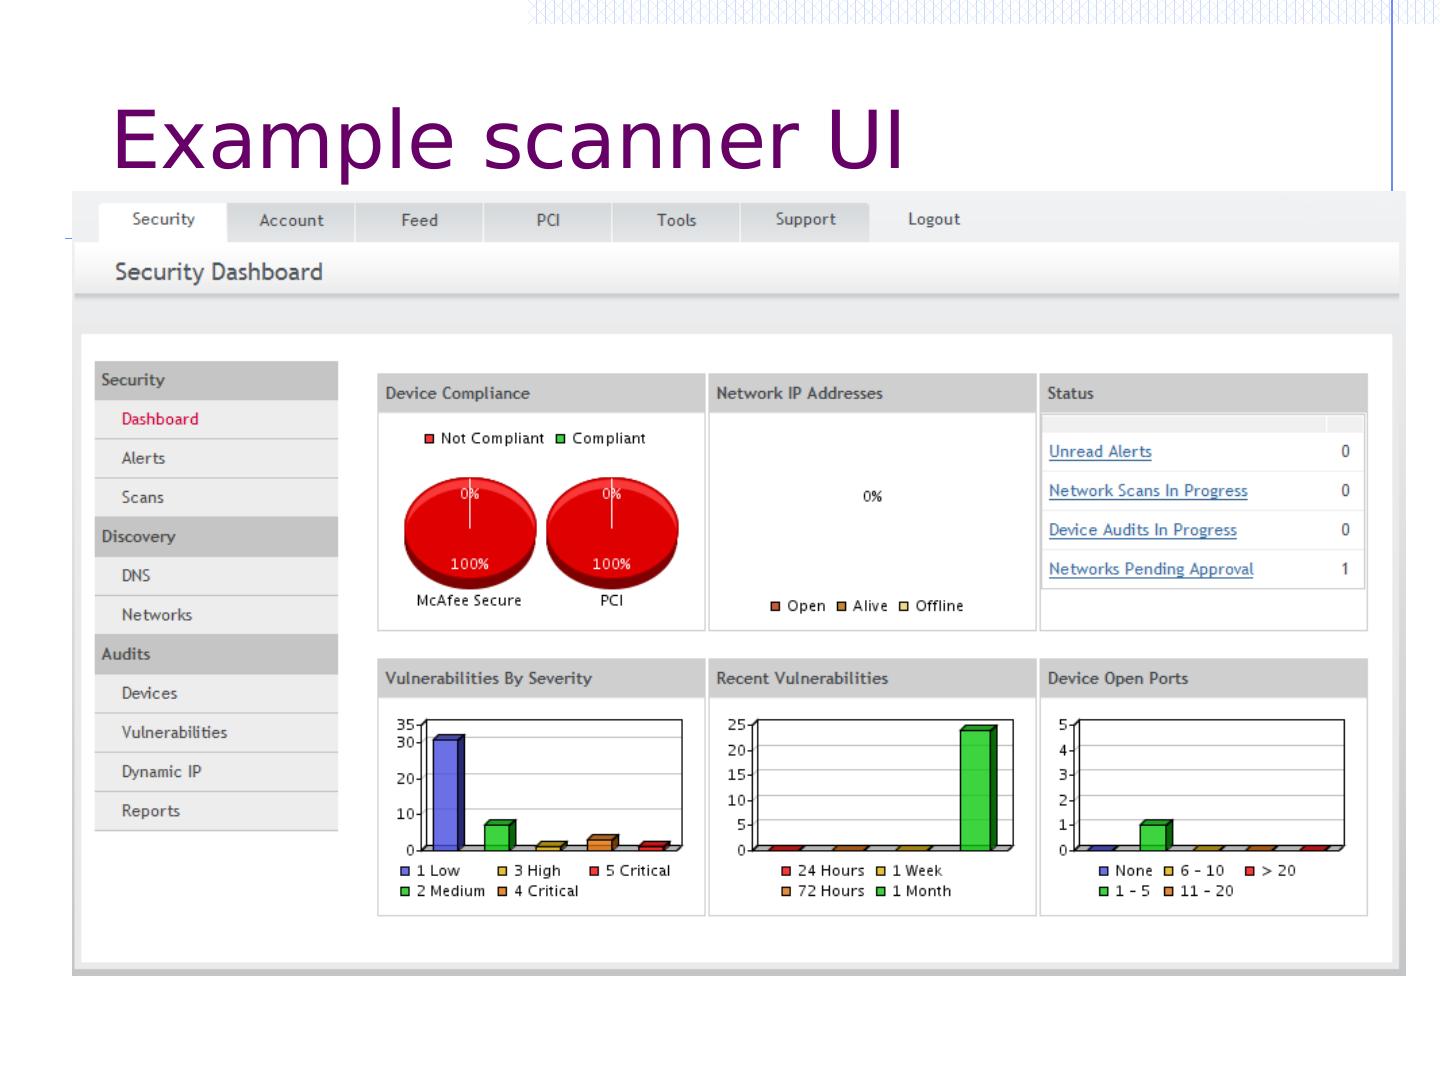Select Dynamic IP sidebar item
Screen dimensions: 1440x1080
tap(161, 772)
